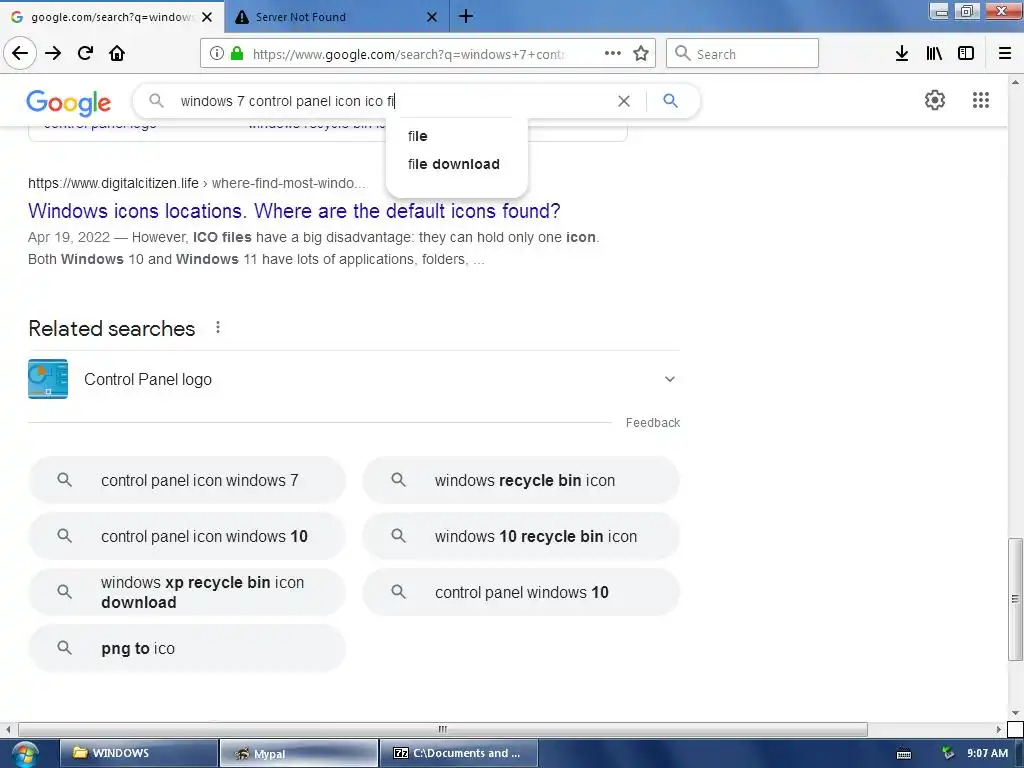Click the Control Panel logo thumbnail
This screenshot has width=1024, height=768.
(x=48, y=379)
